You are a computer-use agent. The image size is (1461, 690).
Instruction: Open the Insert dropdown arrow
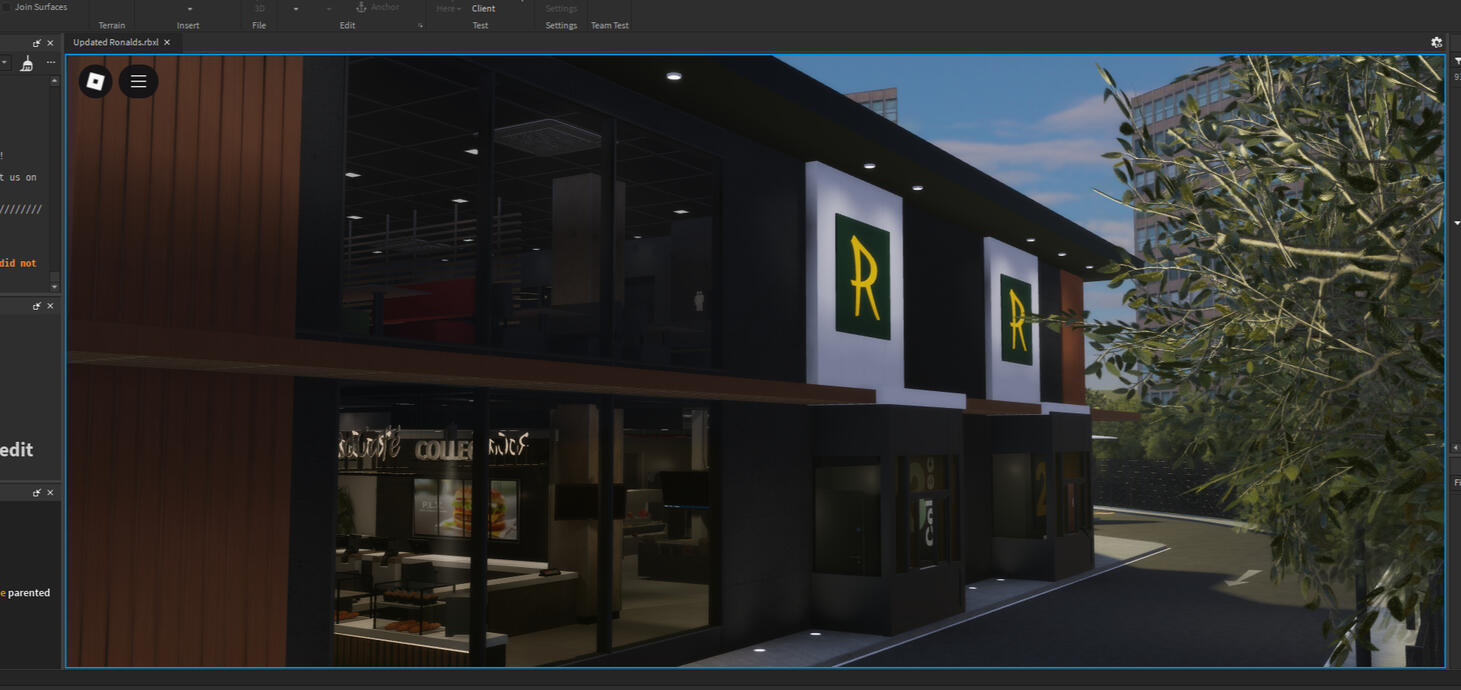coord(189,7)
